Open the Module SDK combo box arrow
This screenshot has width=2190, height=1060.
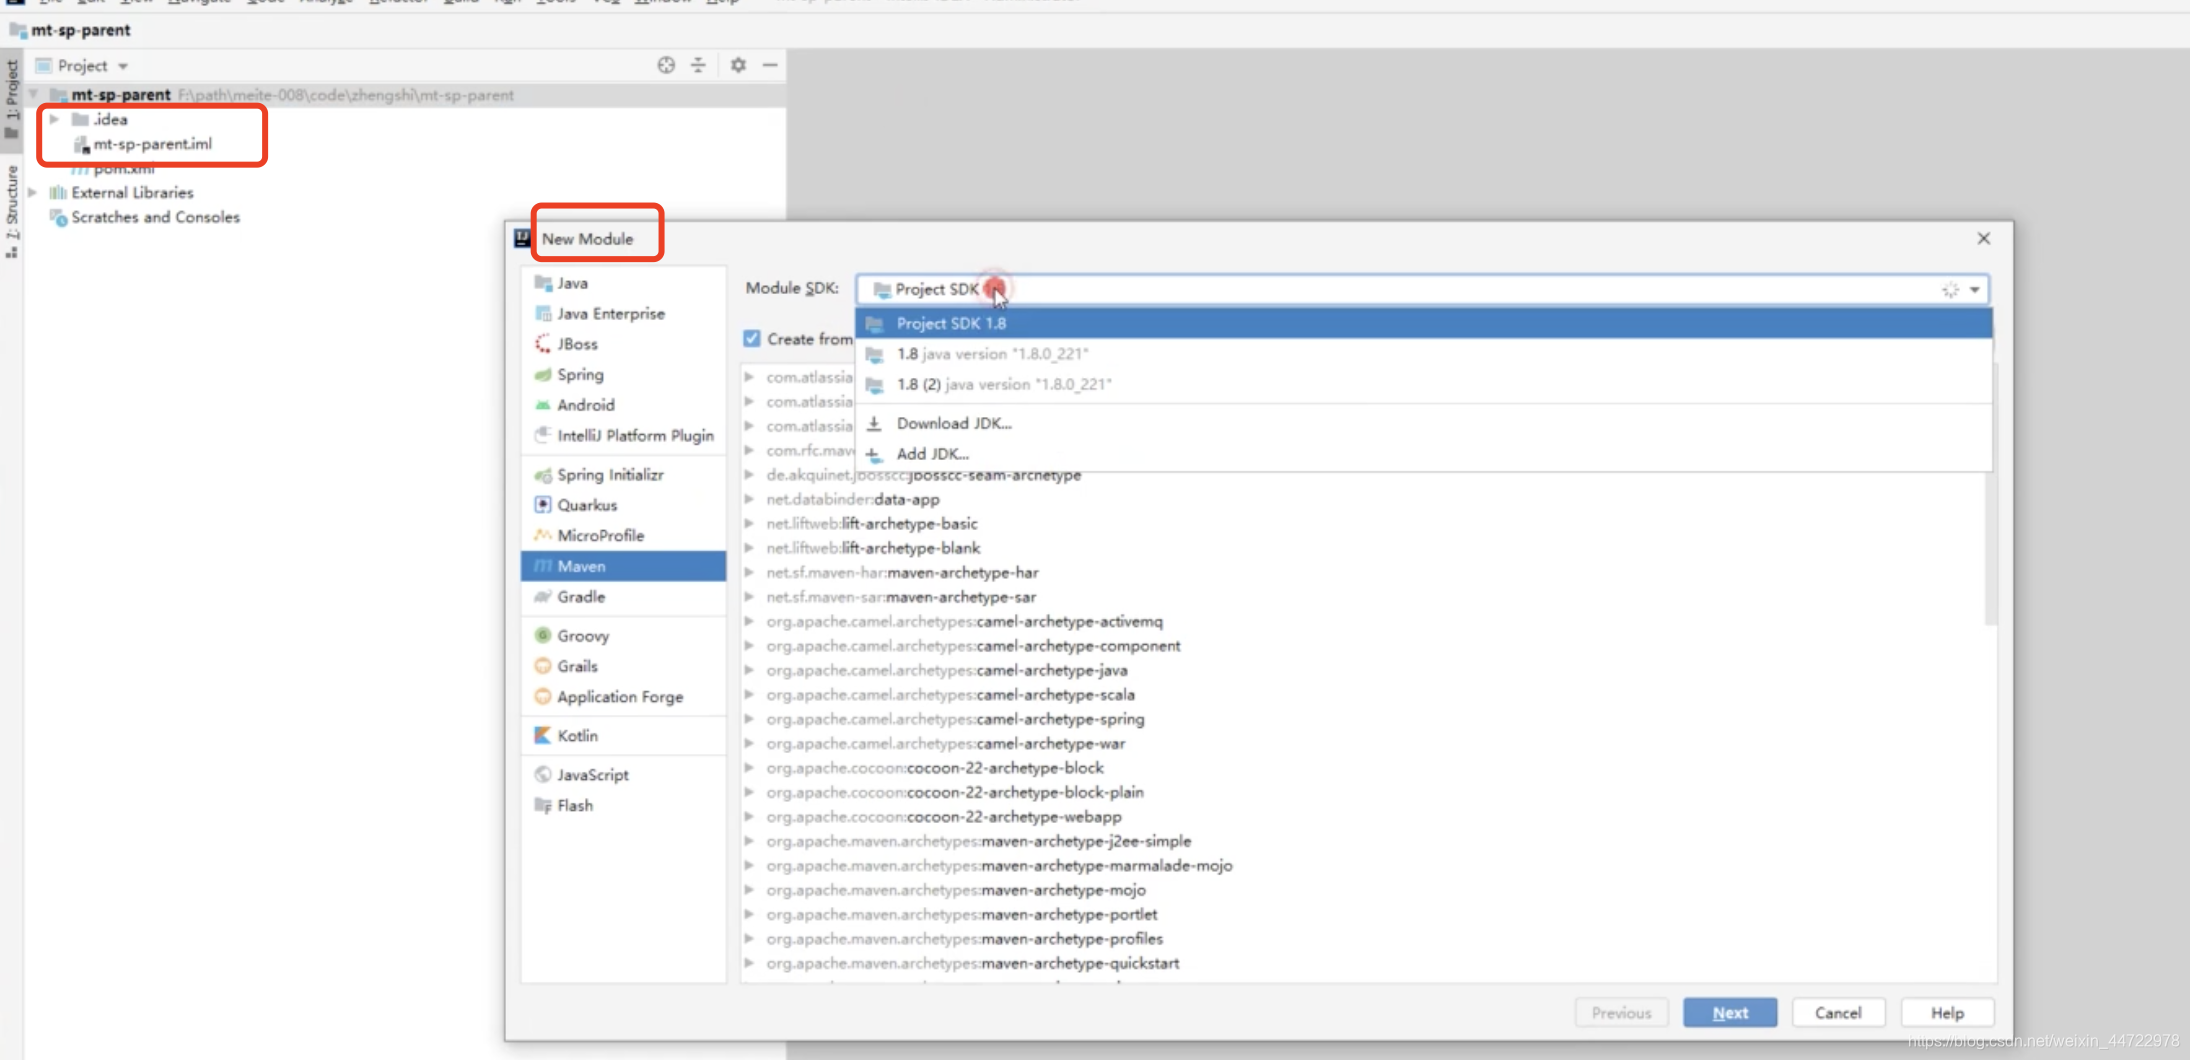1975,290
